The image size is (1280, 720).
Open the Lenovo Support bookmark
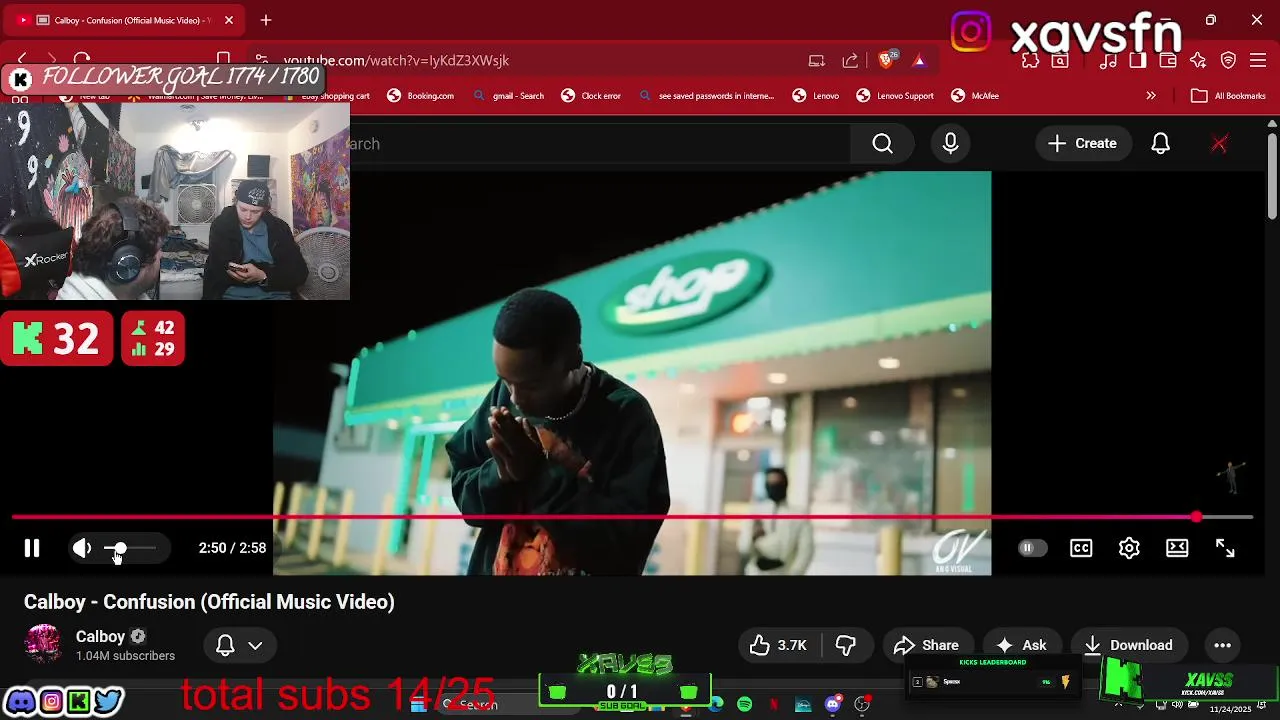pos(895,96)
